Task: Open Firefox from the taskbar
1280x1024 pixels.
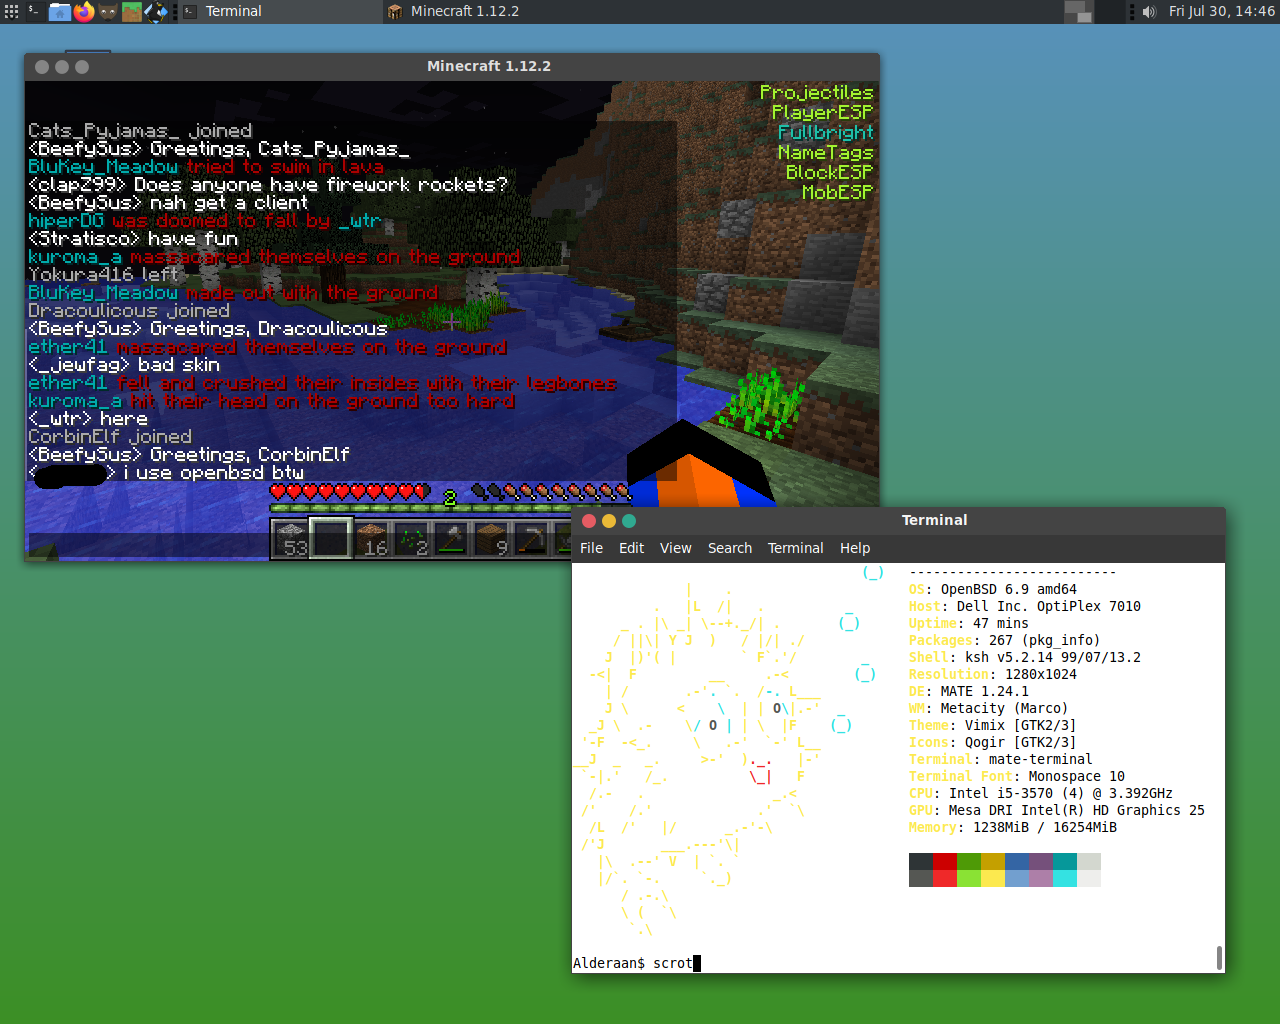Action: (84, 11)
